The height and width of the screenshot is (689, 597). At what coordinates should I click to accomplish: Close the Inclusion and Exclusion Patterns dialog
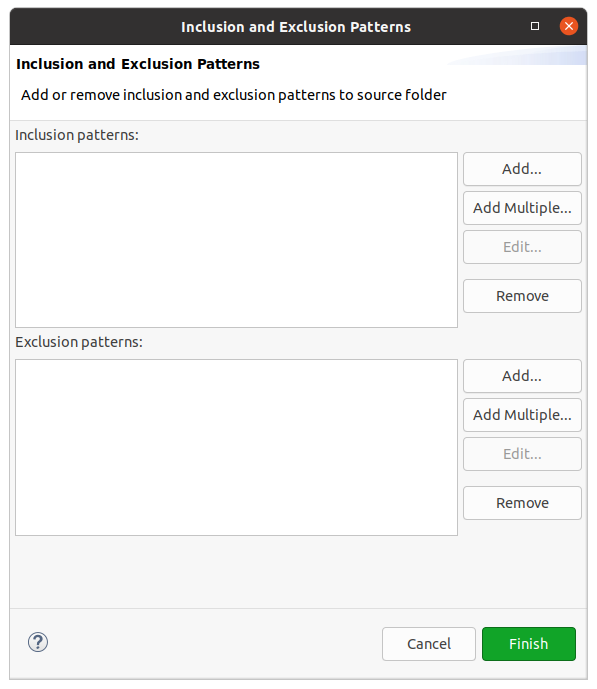(568, 26)
